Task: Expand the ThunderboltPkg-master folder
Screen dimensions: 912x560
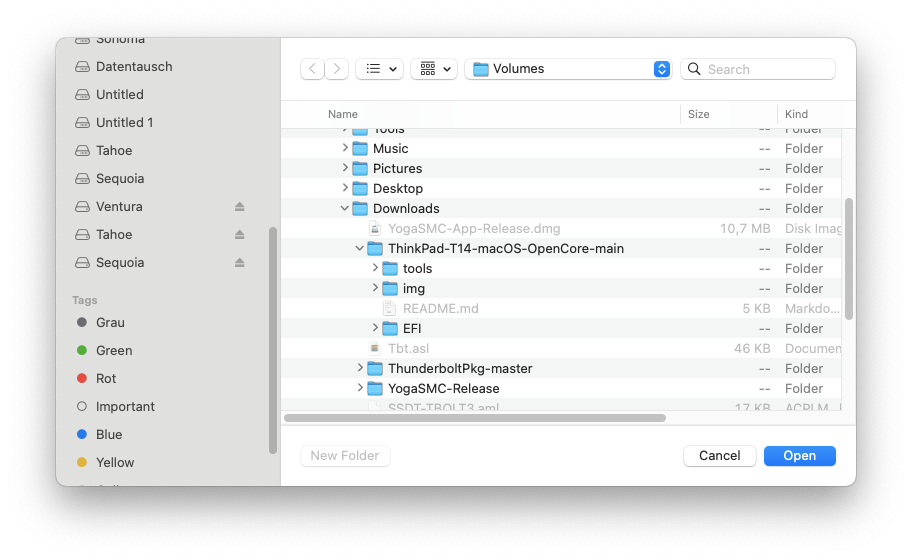Action: coord(360,368)
